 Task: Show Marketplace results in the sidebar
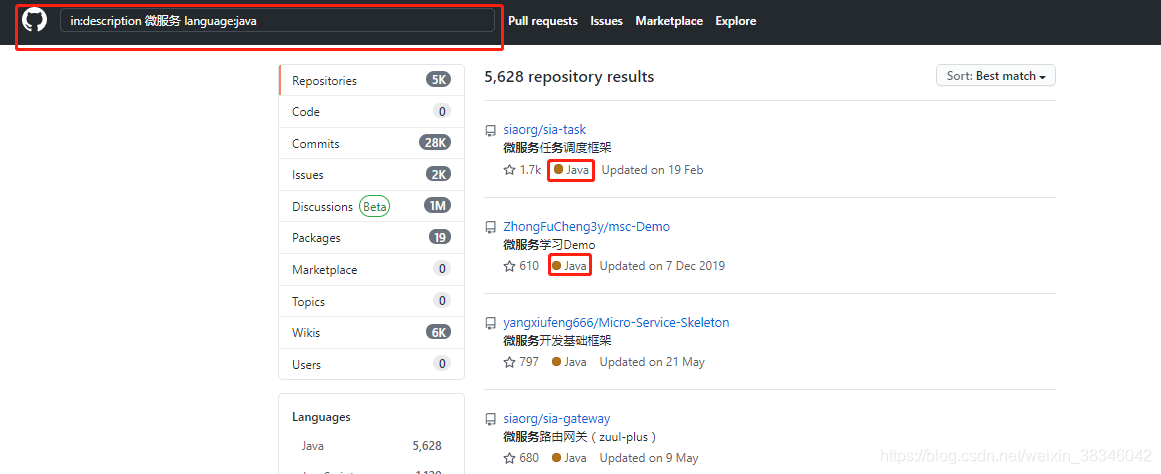click(372, 270)
